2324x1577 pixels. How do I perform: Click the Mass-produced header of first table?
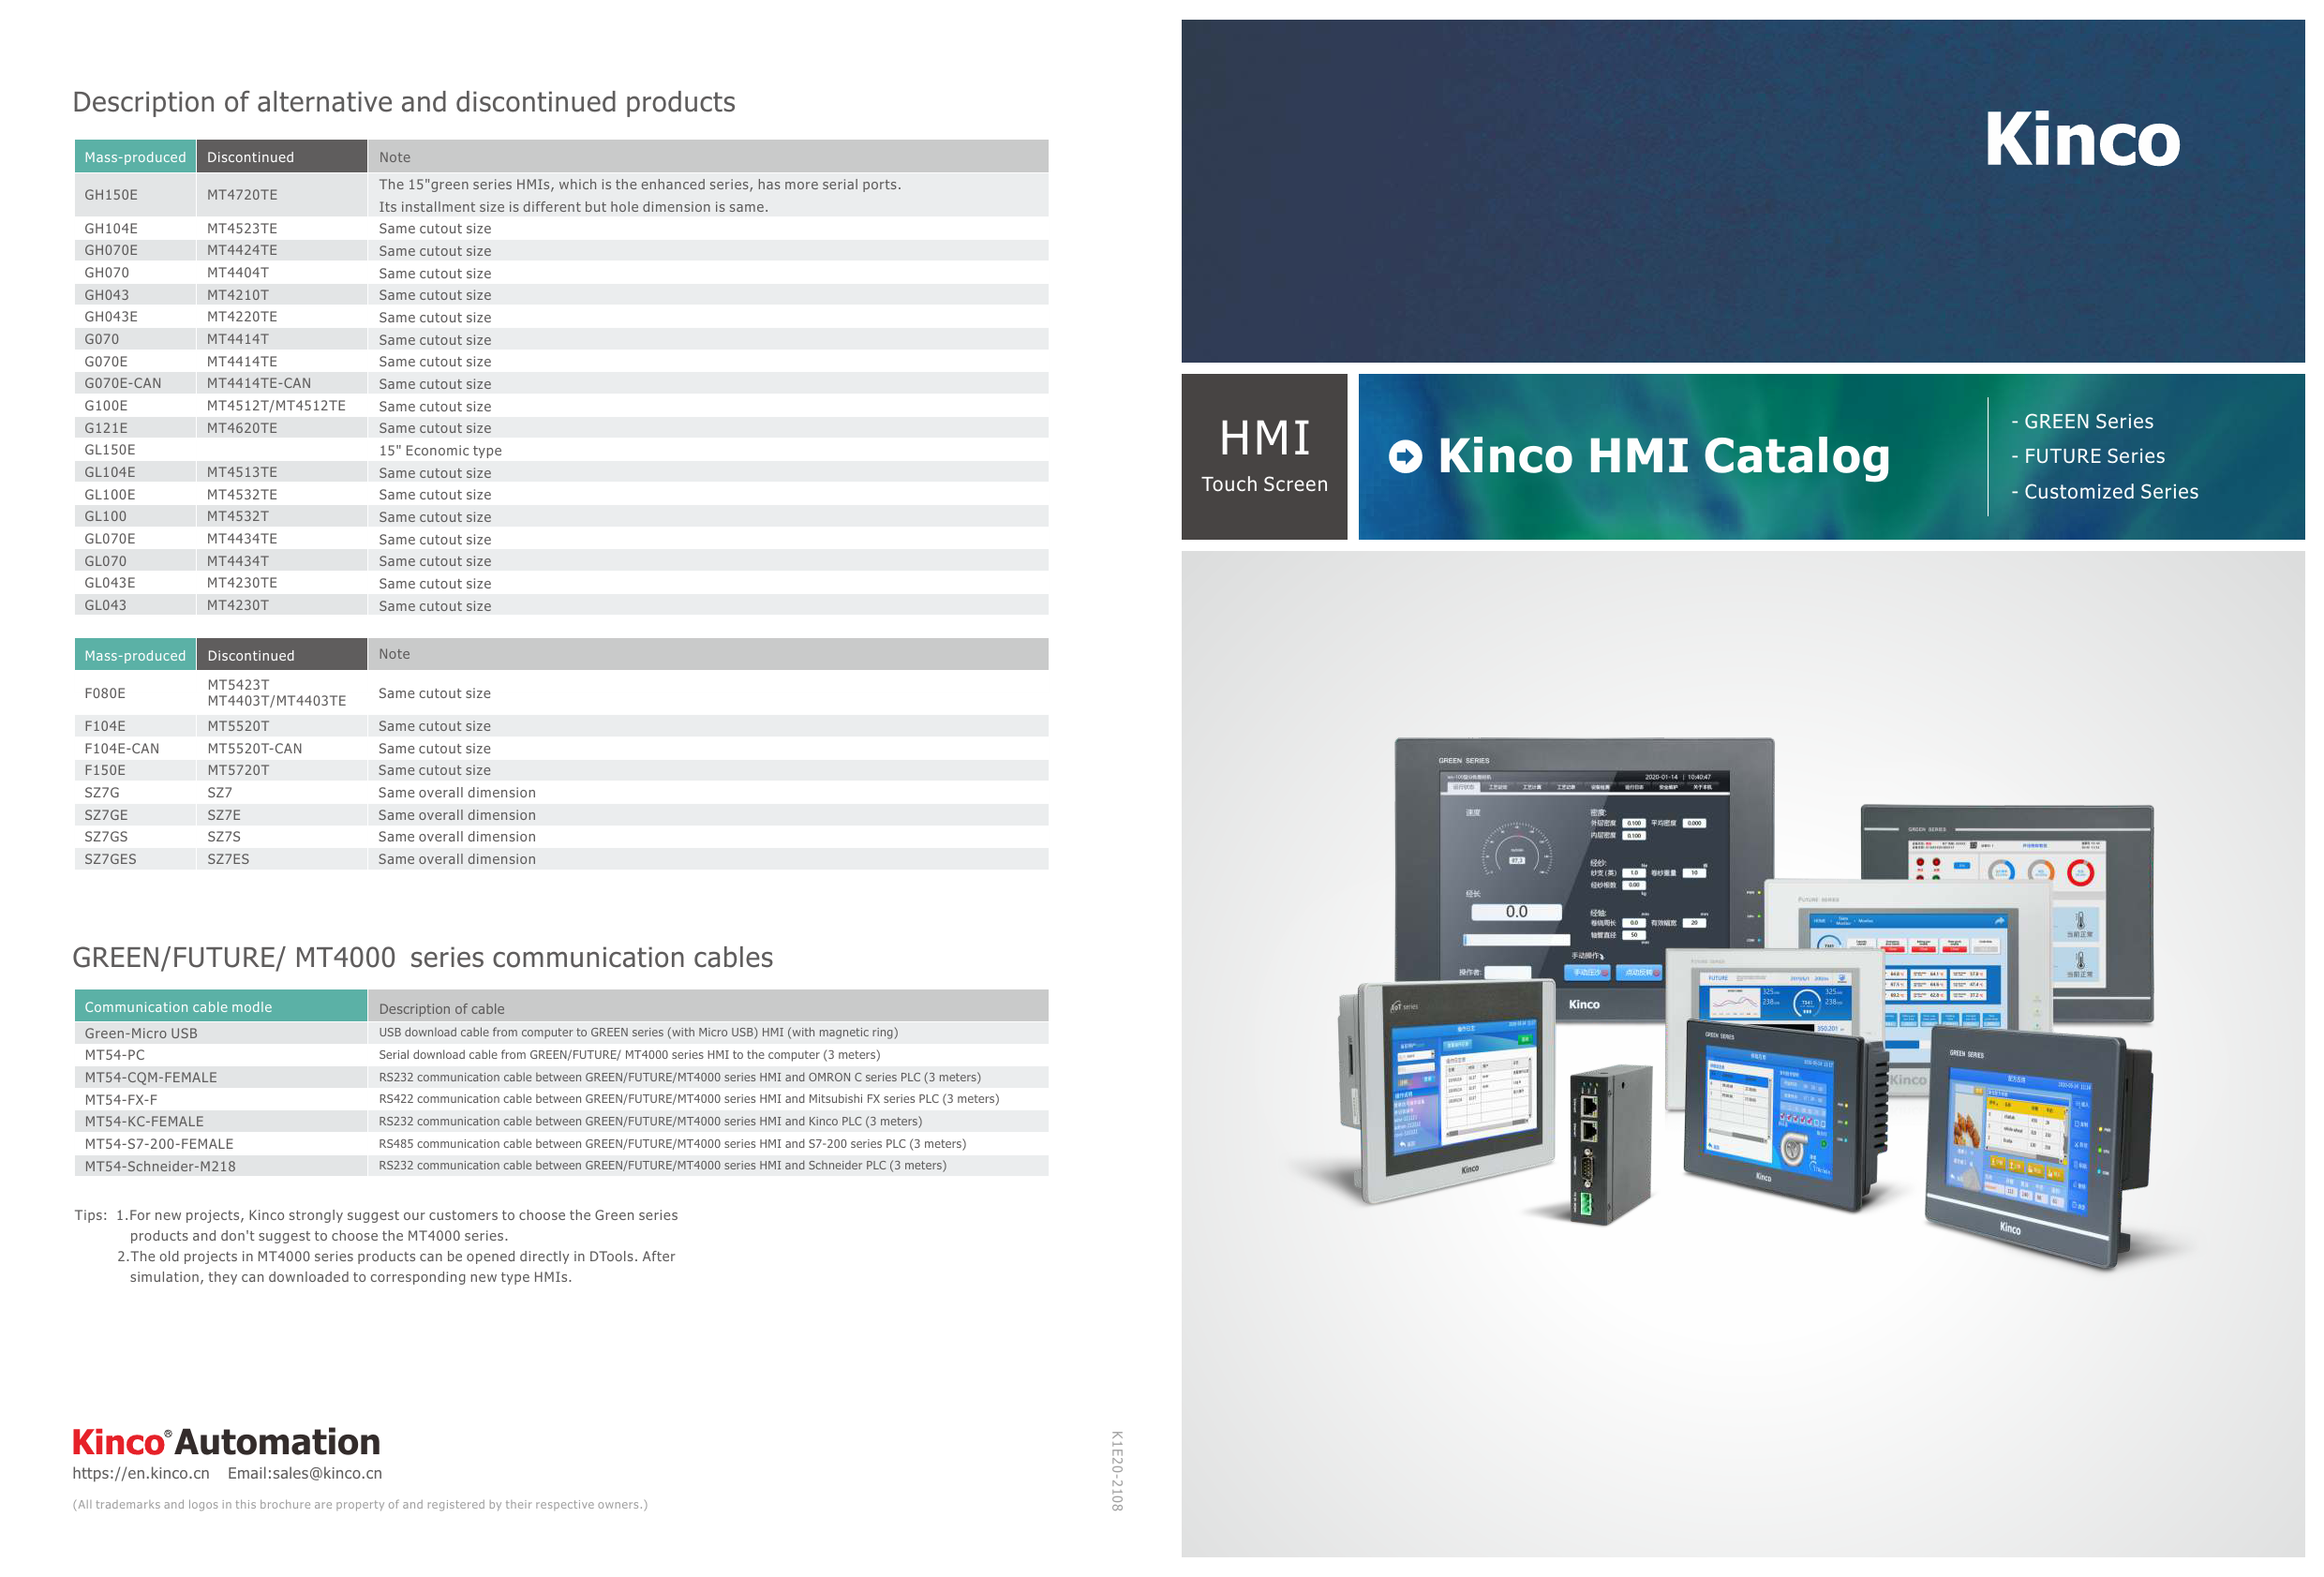pyautogui.click(x=135, y=157)
